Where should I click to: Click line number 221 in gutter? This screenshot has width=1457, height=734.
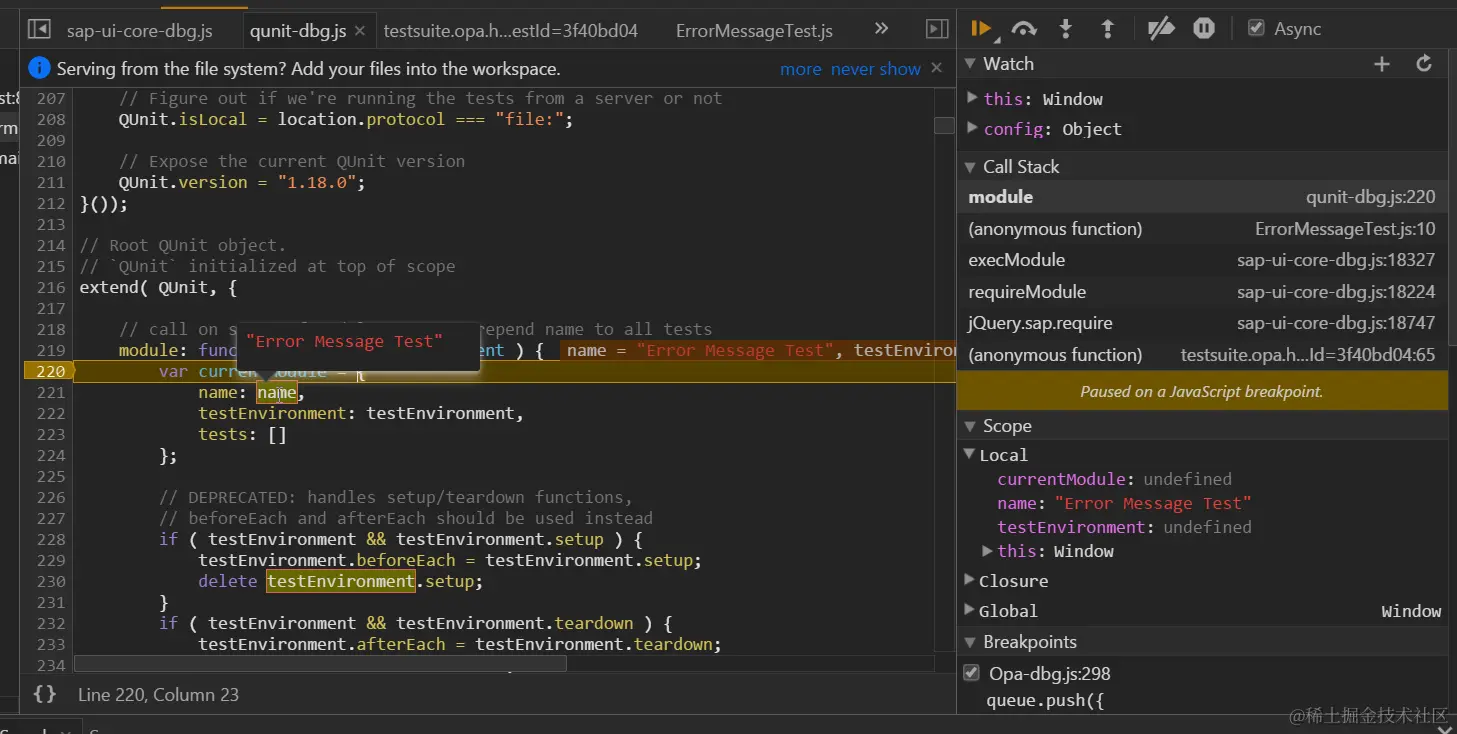(x=50, y=392)
